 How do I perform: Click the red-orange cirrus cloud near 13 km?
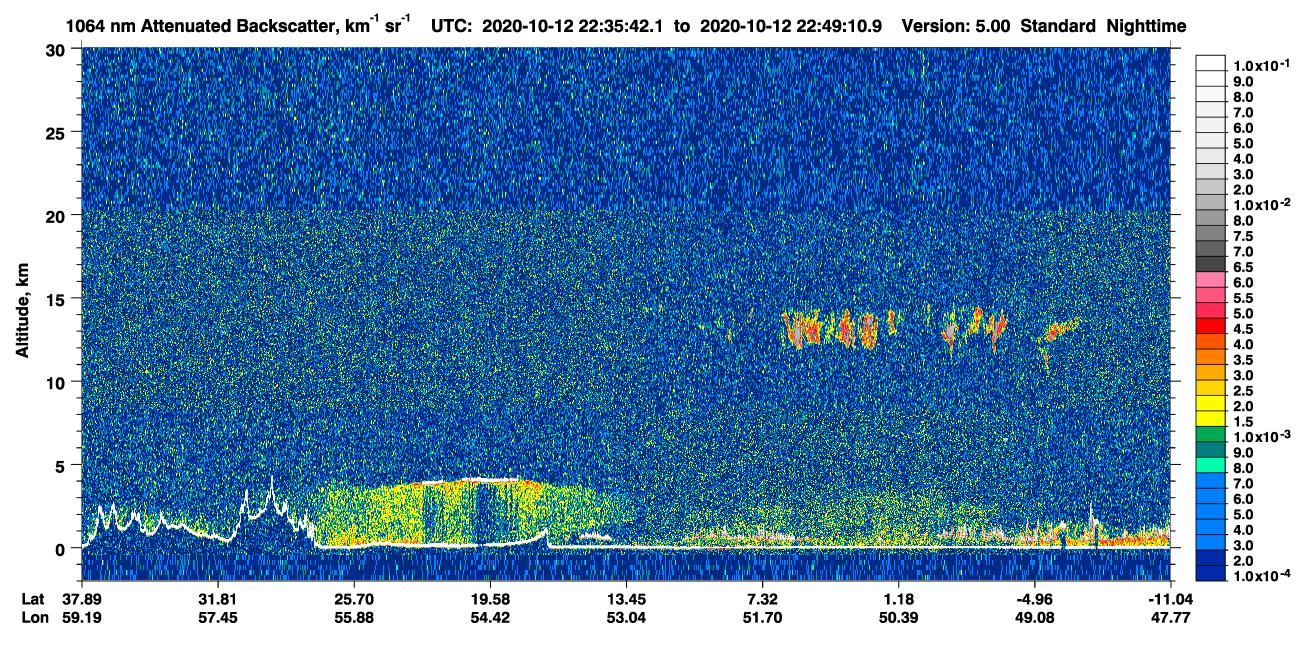[x=830, y=329]
